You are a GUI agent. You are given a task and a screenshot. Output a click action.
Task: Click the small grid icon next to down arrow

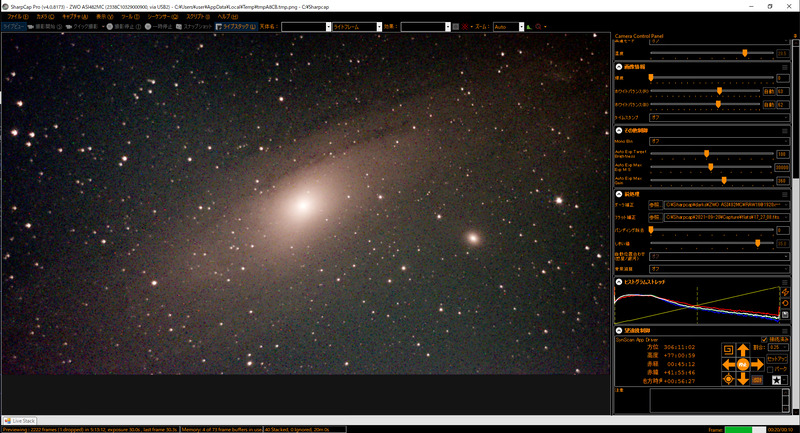pyautogui.click(x=757, y=379)
